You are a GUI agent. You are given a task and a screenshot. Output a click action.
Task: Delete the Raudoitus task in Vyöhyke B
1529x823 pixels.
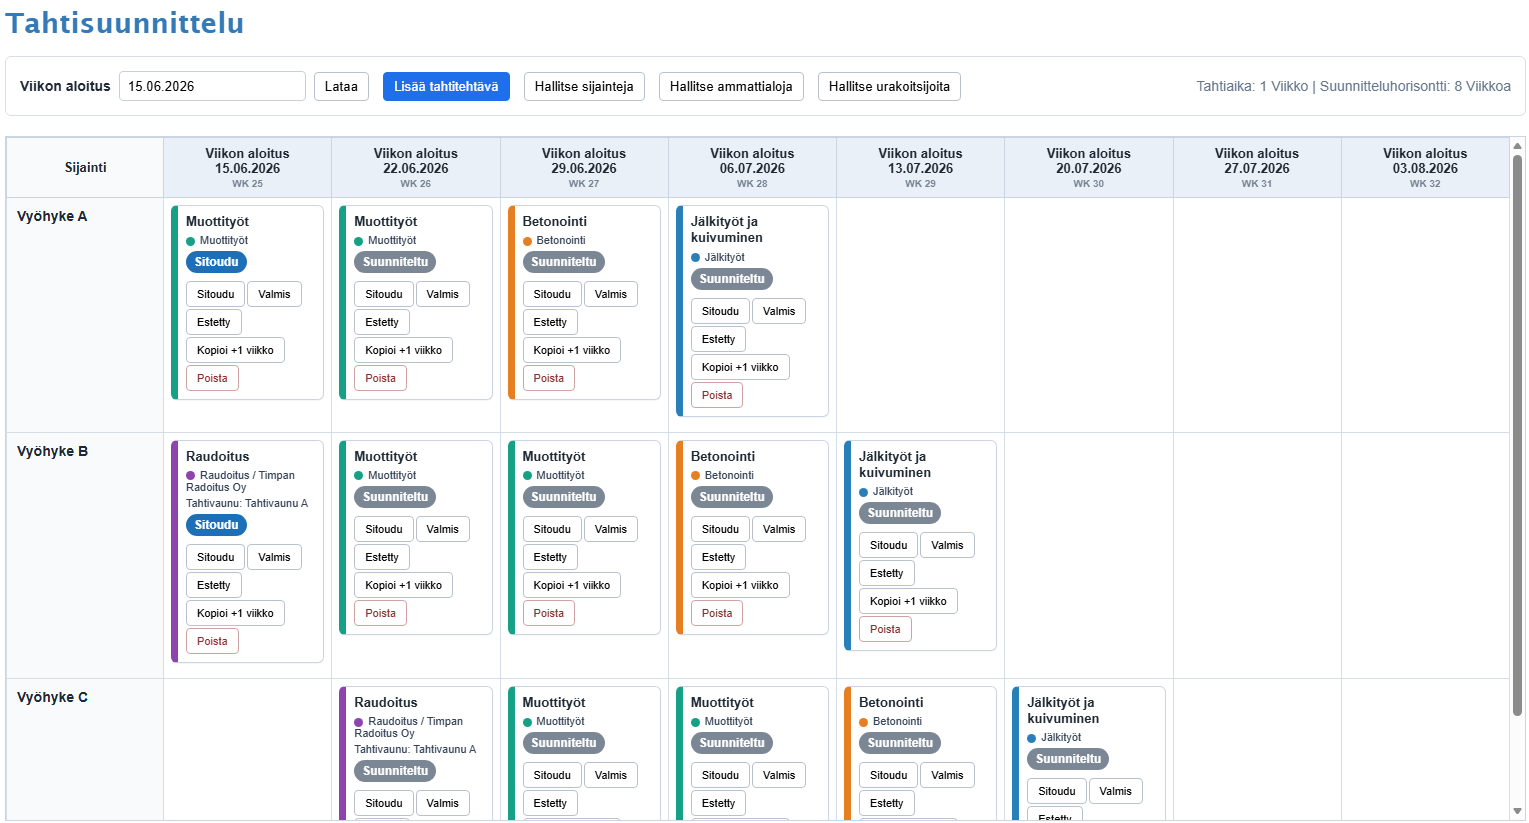[x=212, y=641]
